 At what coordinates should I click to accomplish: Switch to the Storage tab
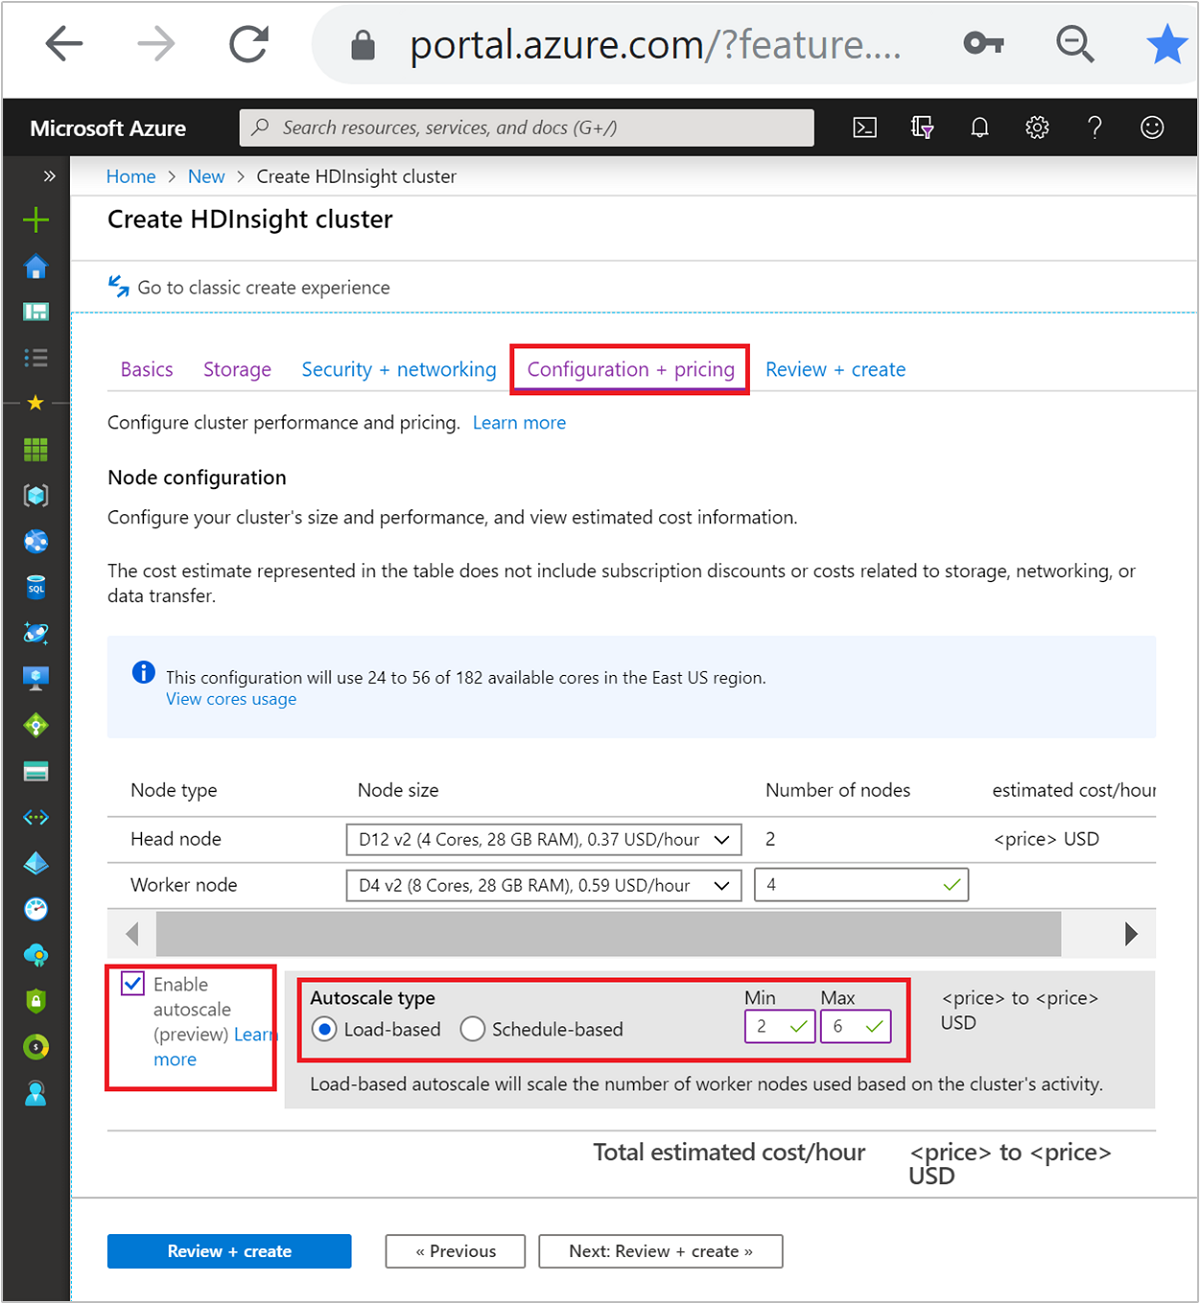[237, 370]
